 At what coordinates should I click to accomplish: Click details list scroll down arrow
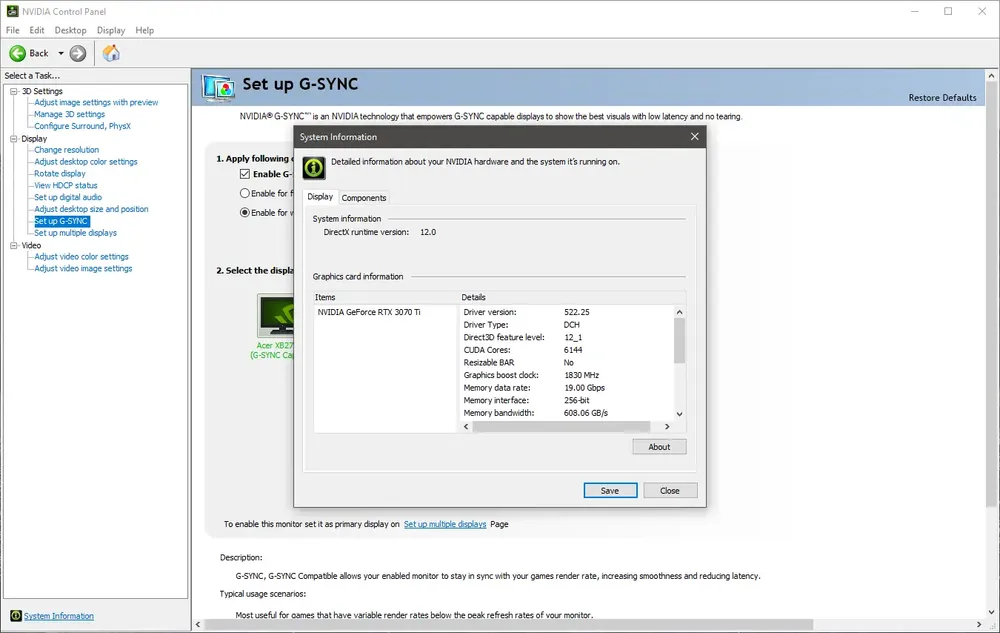tap(679, 414)
